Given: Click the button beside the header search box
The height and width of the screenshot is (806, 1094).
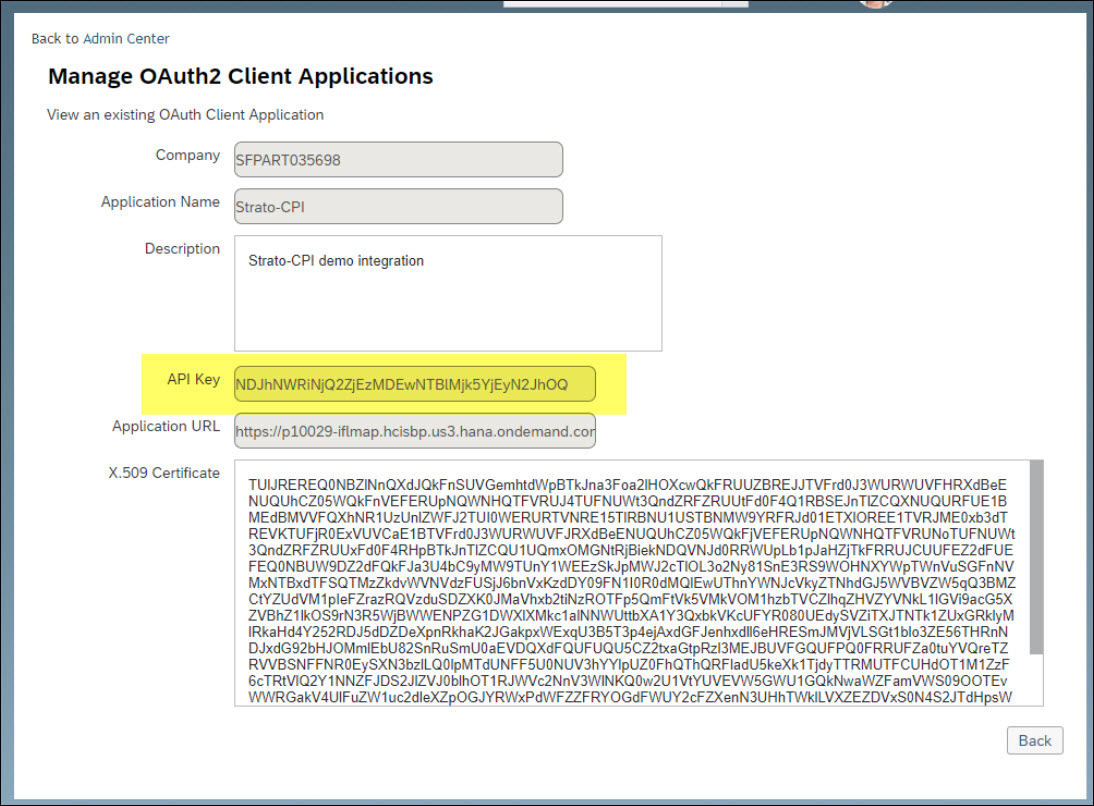Looking at the screenshot, I should (x=735, y=4).
